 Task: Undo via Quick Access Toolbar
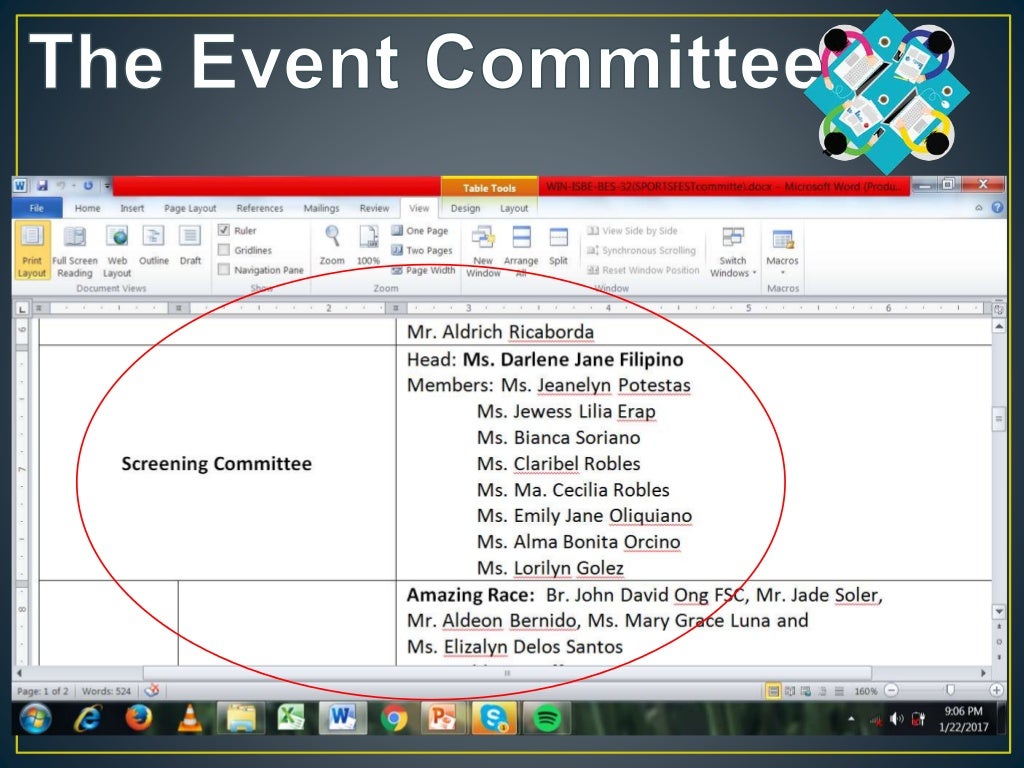[x=61, y=185]
